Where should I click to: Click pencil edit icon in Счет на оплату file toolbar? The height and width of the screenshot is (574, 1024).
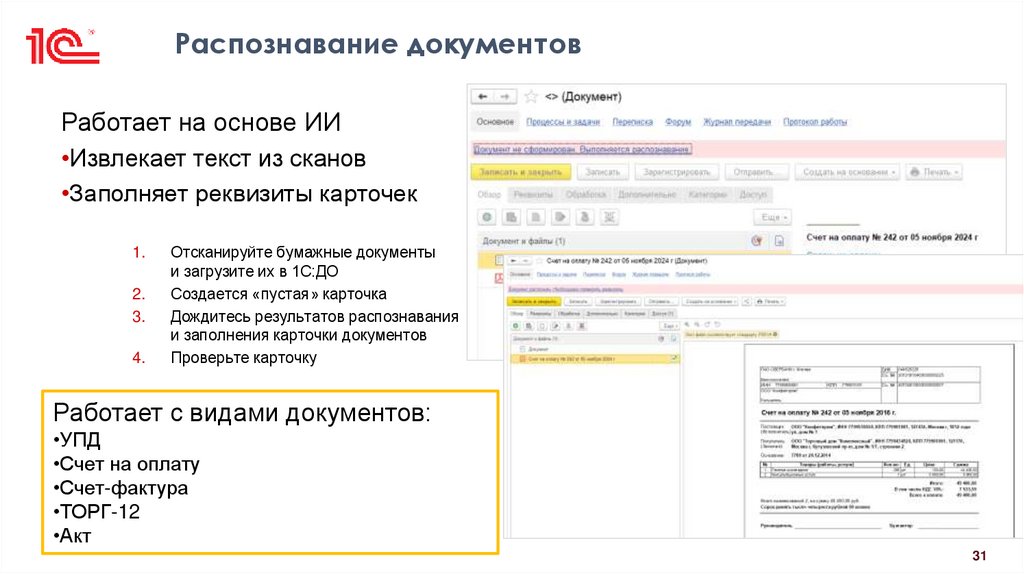pos(555,326)
